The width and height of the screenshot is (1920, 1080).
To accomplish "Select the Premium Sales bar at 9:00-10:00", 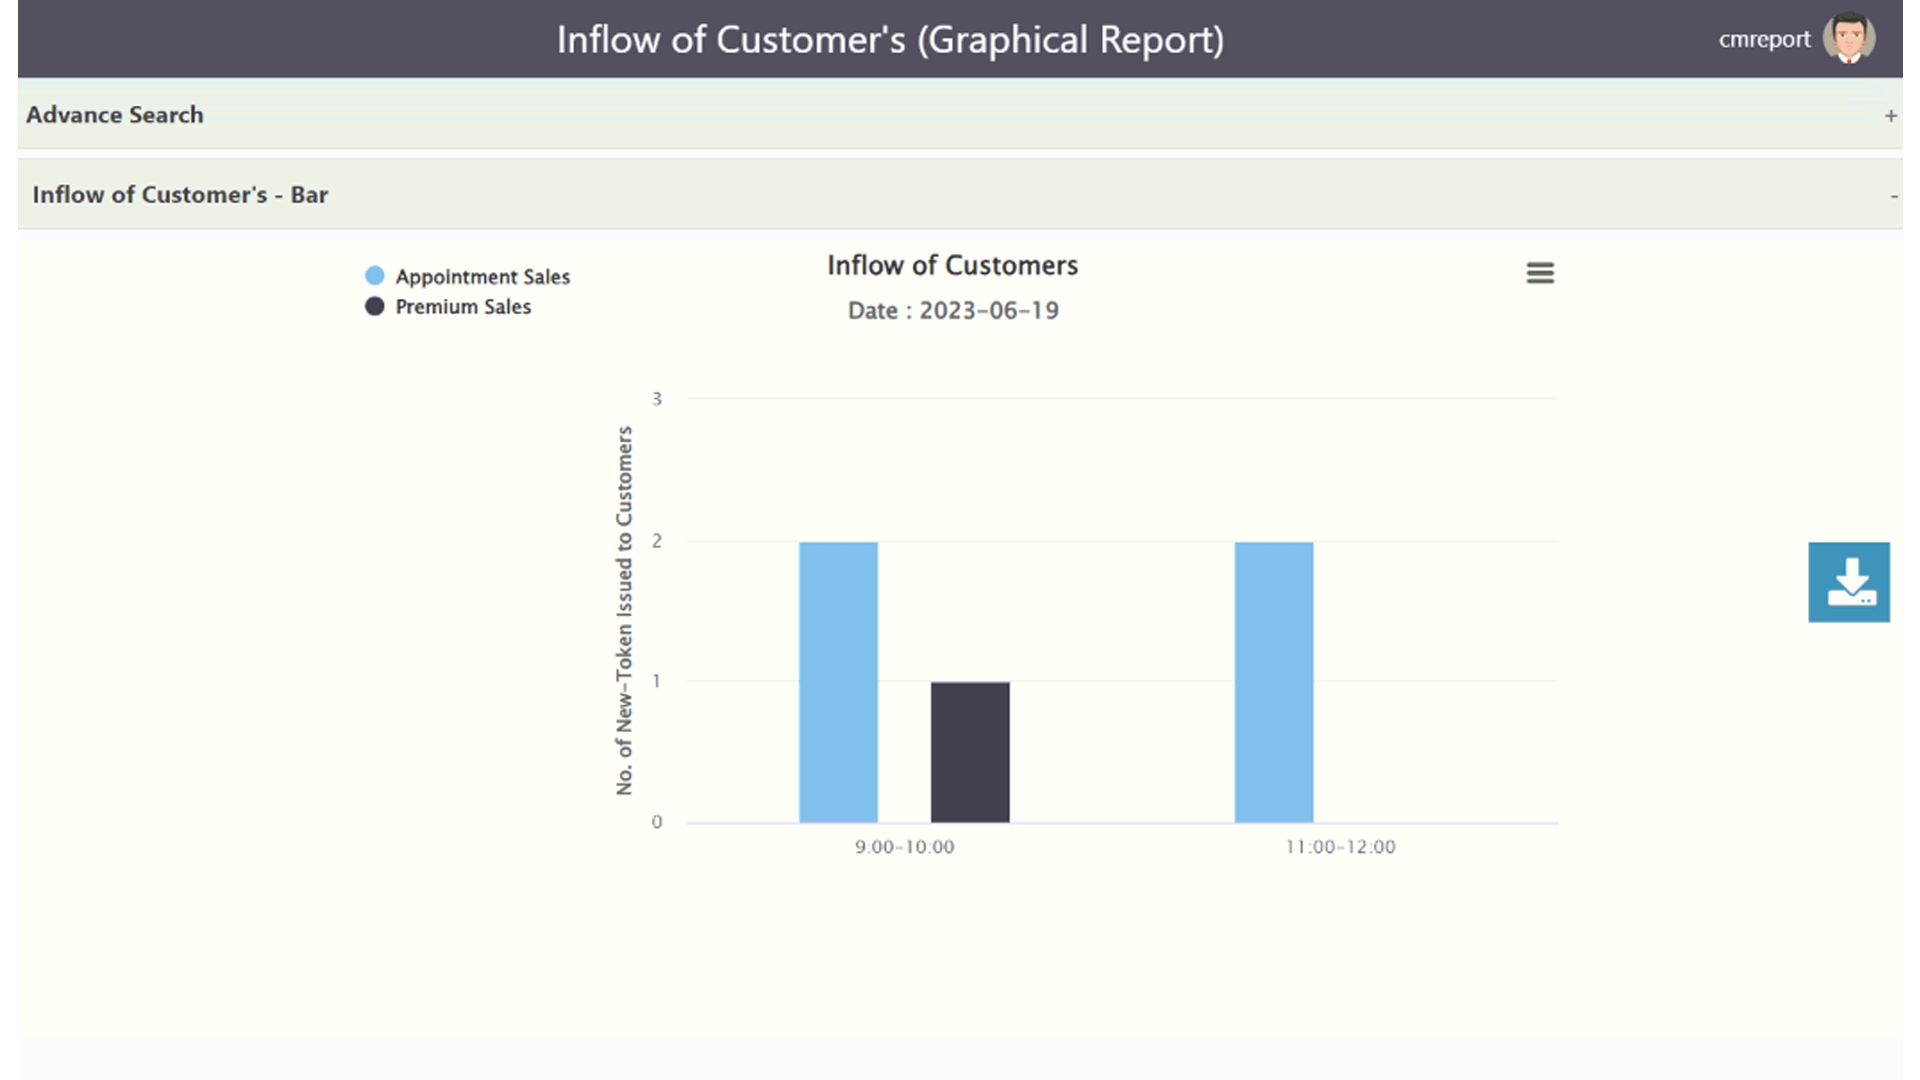I will (x=970, y=752).
